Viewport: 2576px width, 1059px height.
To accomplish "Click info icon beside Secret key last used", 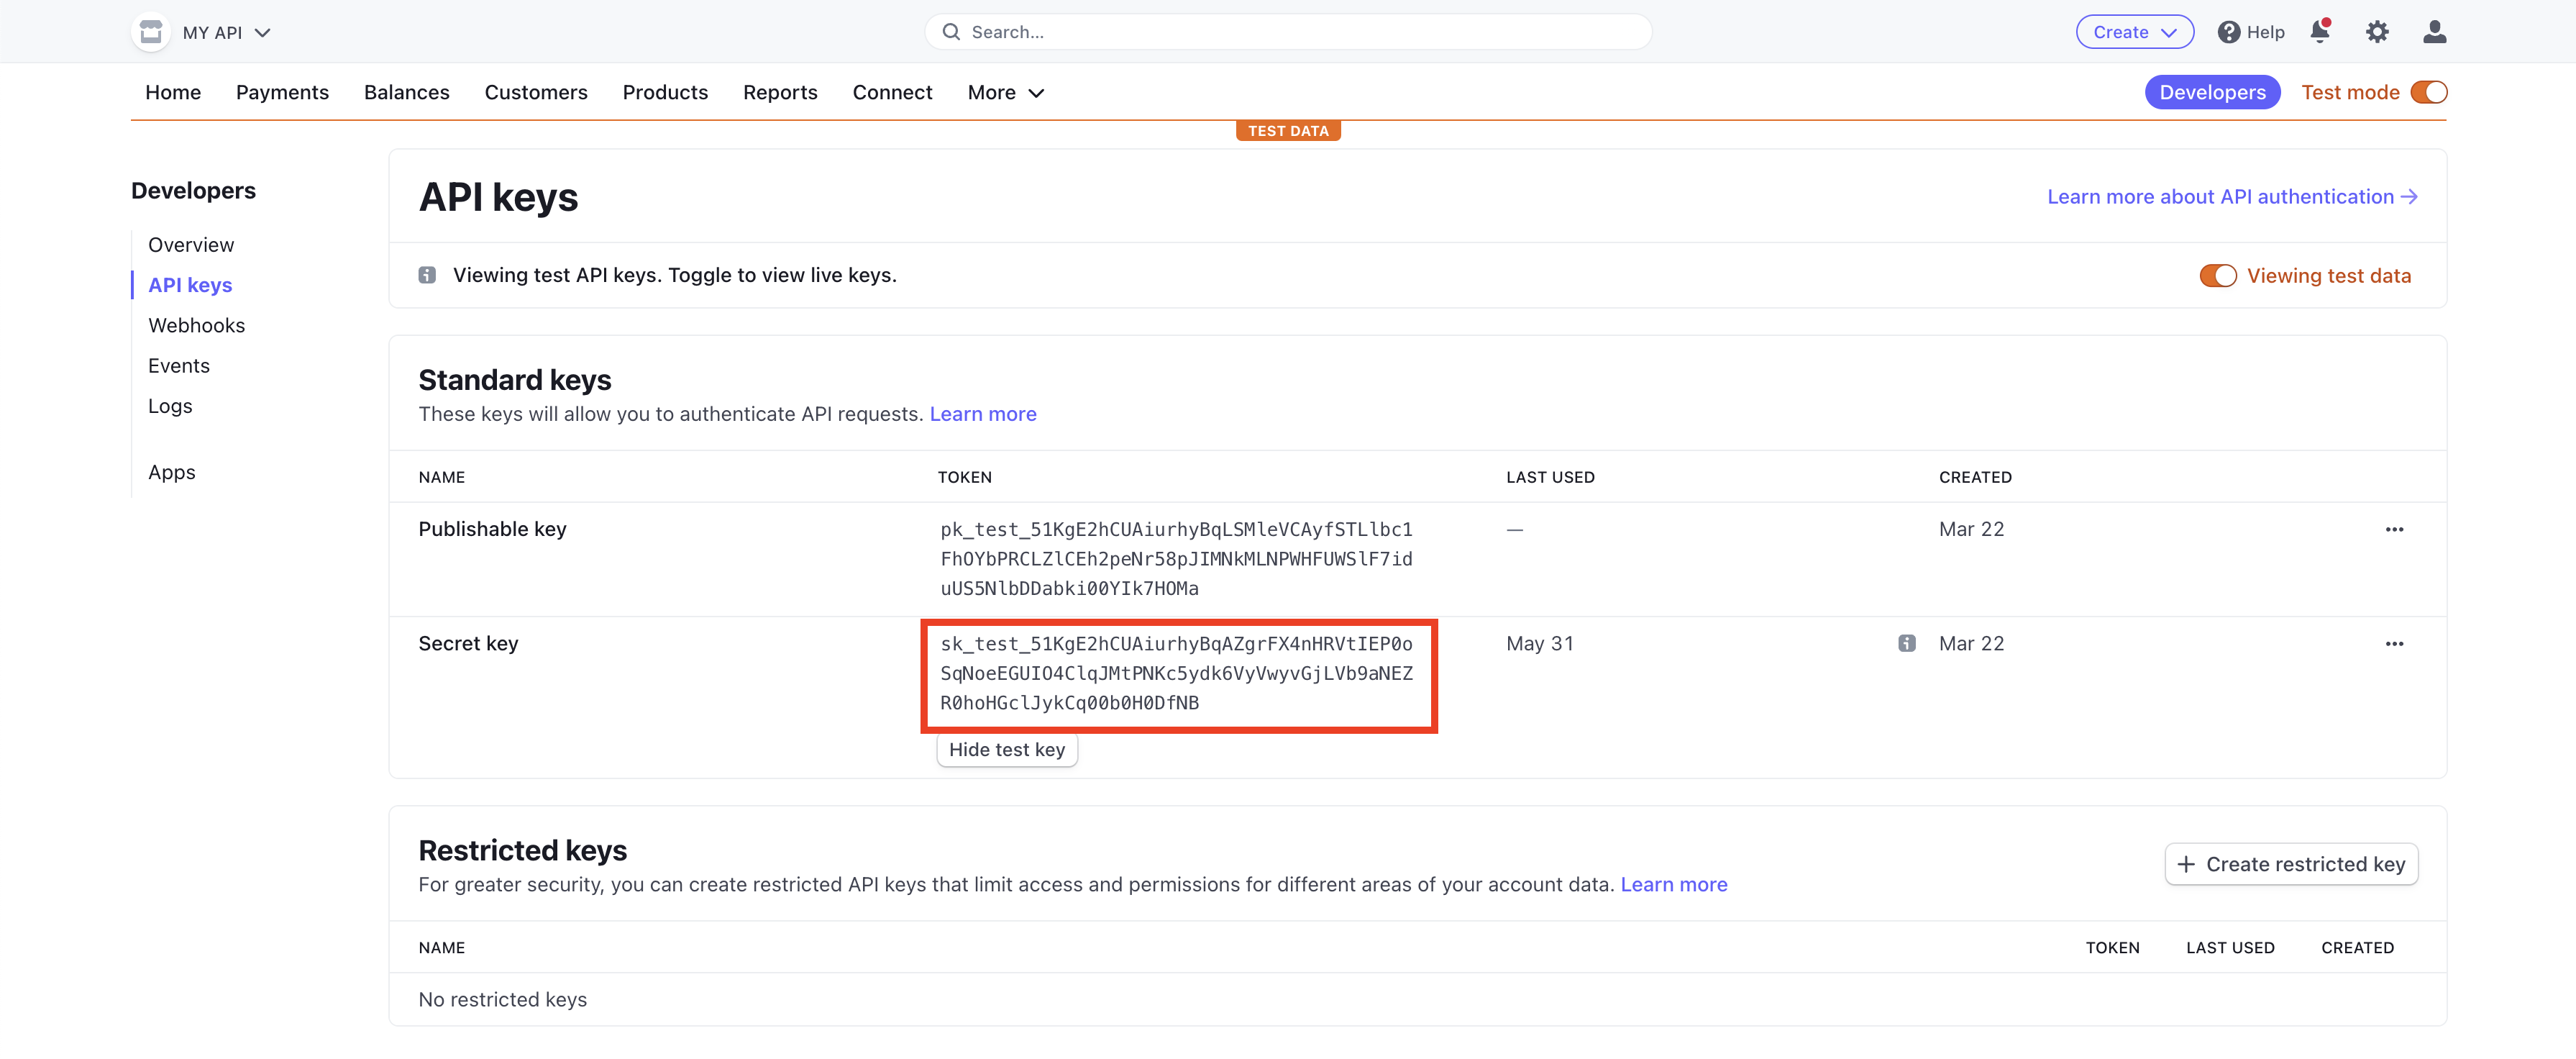I will (1906, 644).
